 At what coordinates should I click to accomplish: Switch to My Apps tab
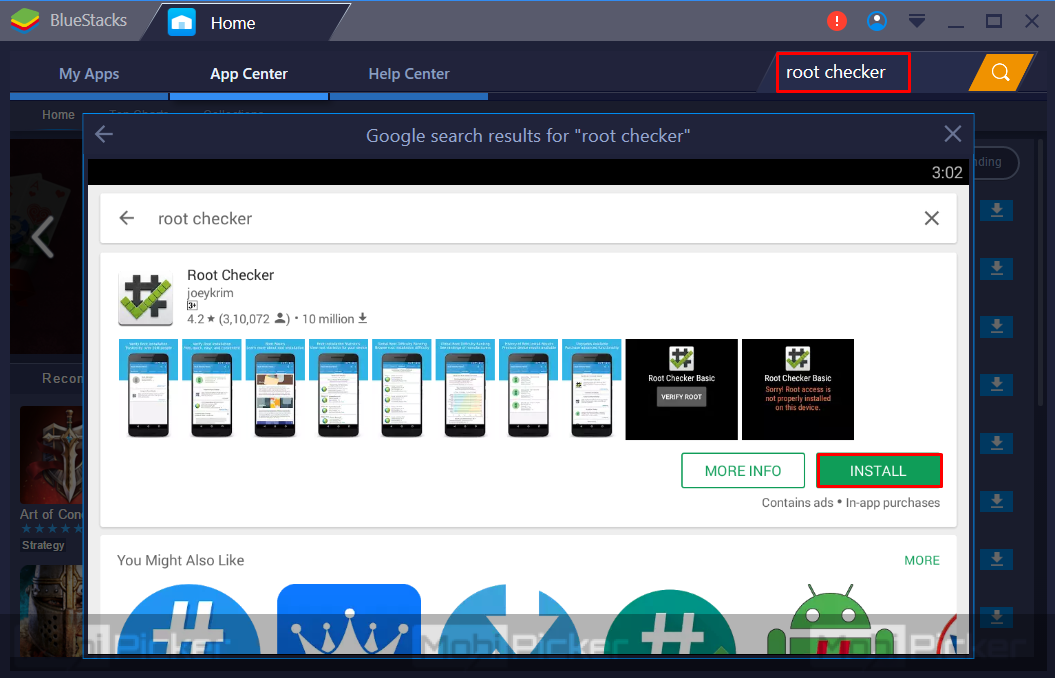pos(89,74)
